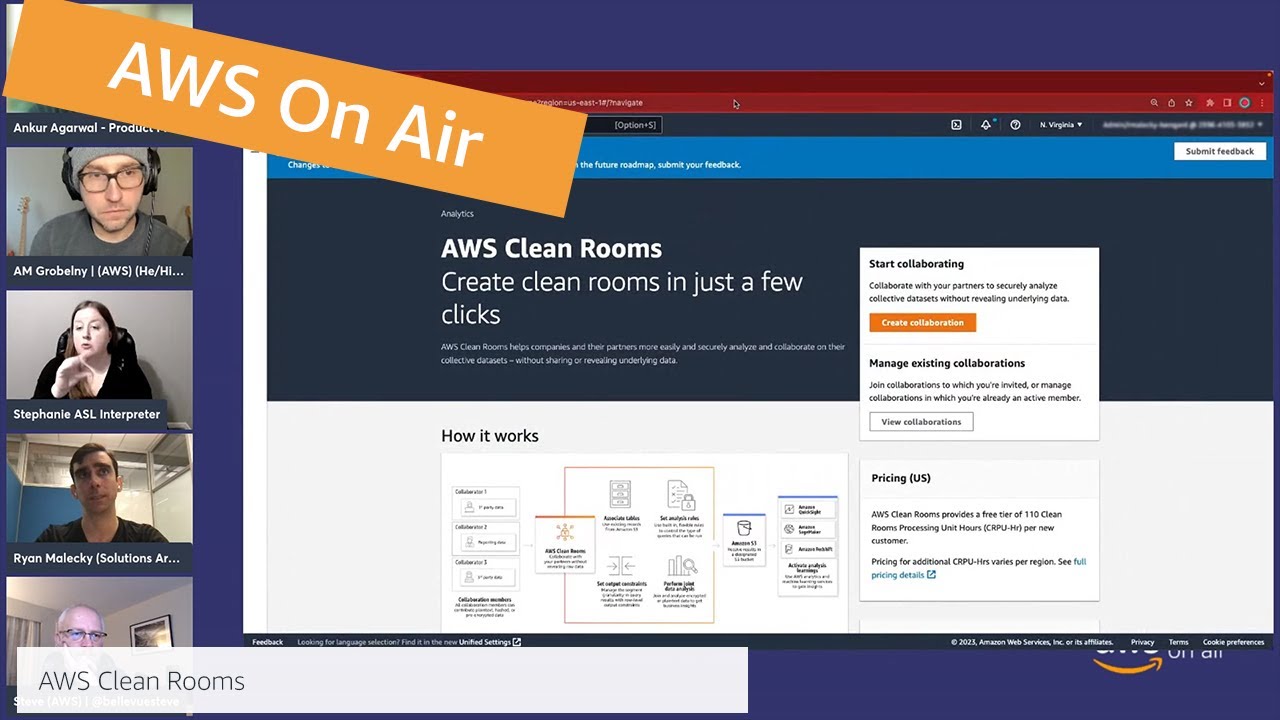The image size is (1280, 720).
Task: Open the browser extensions puzzle icon
Action: [1210, 103]
